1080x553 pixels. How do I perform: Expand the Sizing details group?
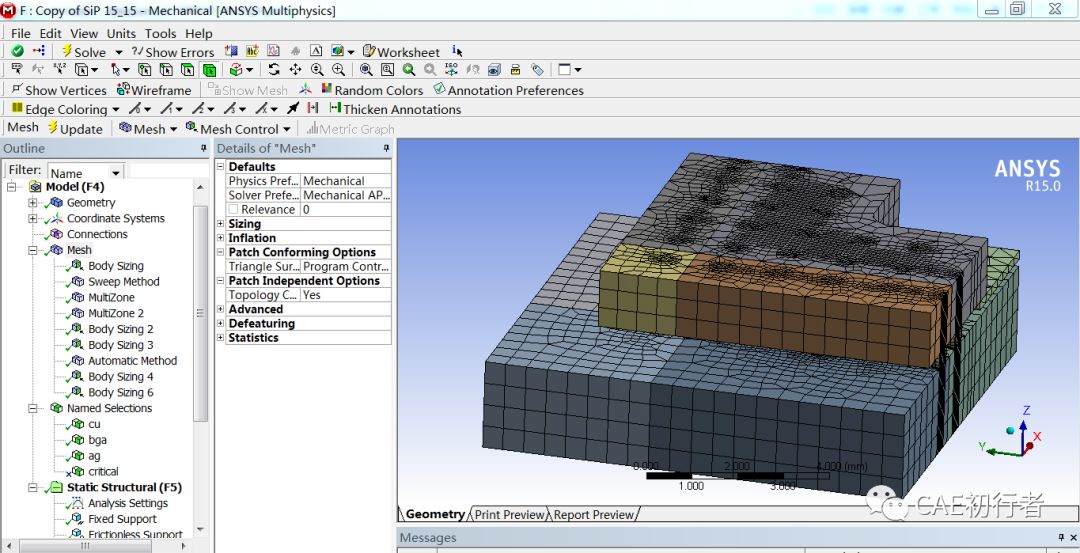[x=220, y=224]
